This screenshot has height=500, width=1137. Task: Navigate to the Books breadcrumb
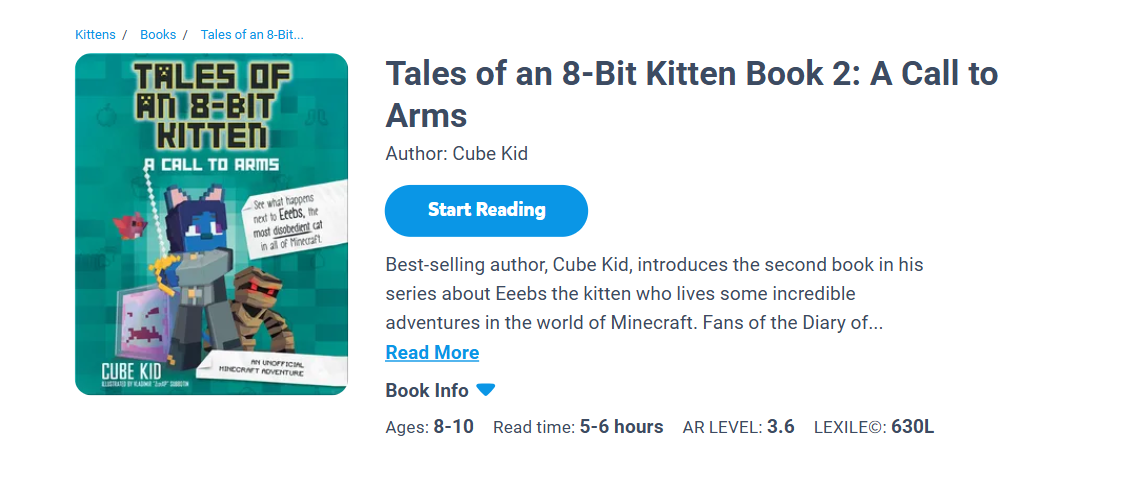tap(158, 35)
